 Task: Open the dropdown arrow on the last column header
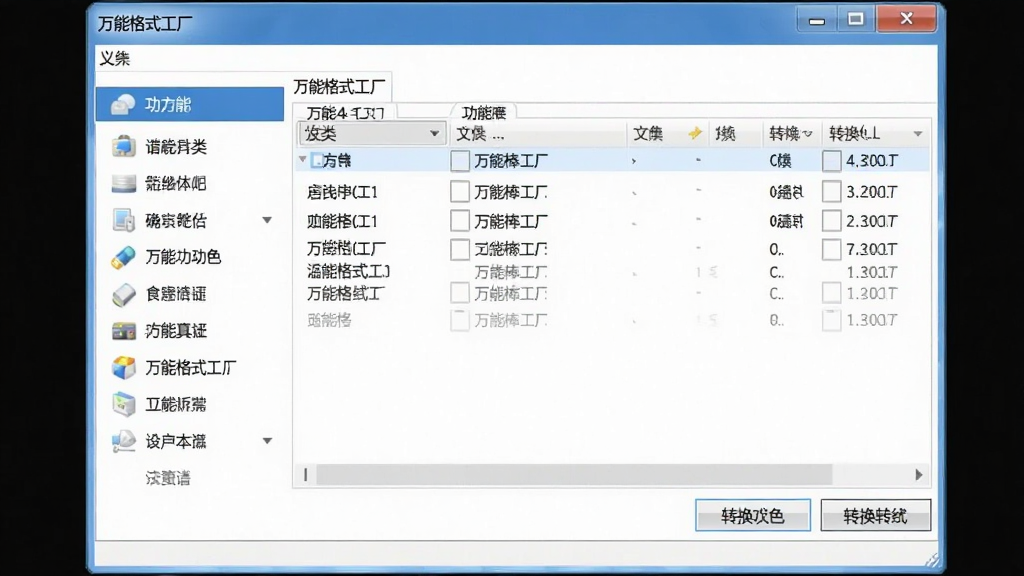[x=918, y=134]
